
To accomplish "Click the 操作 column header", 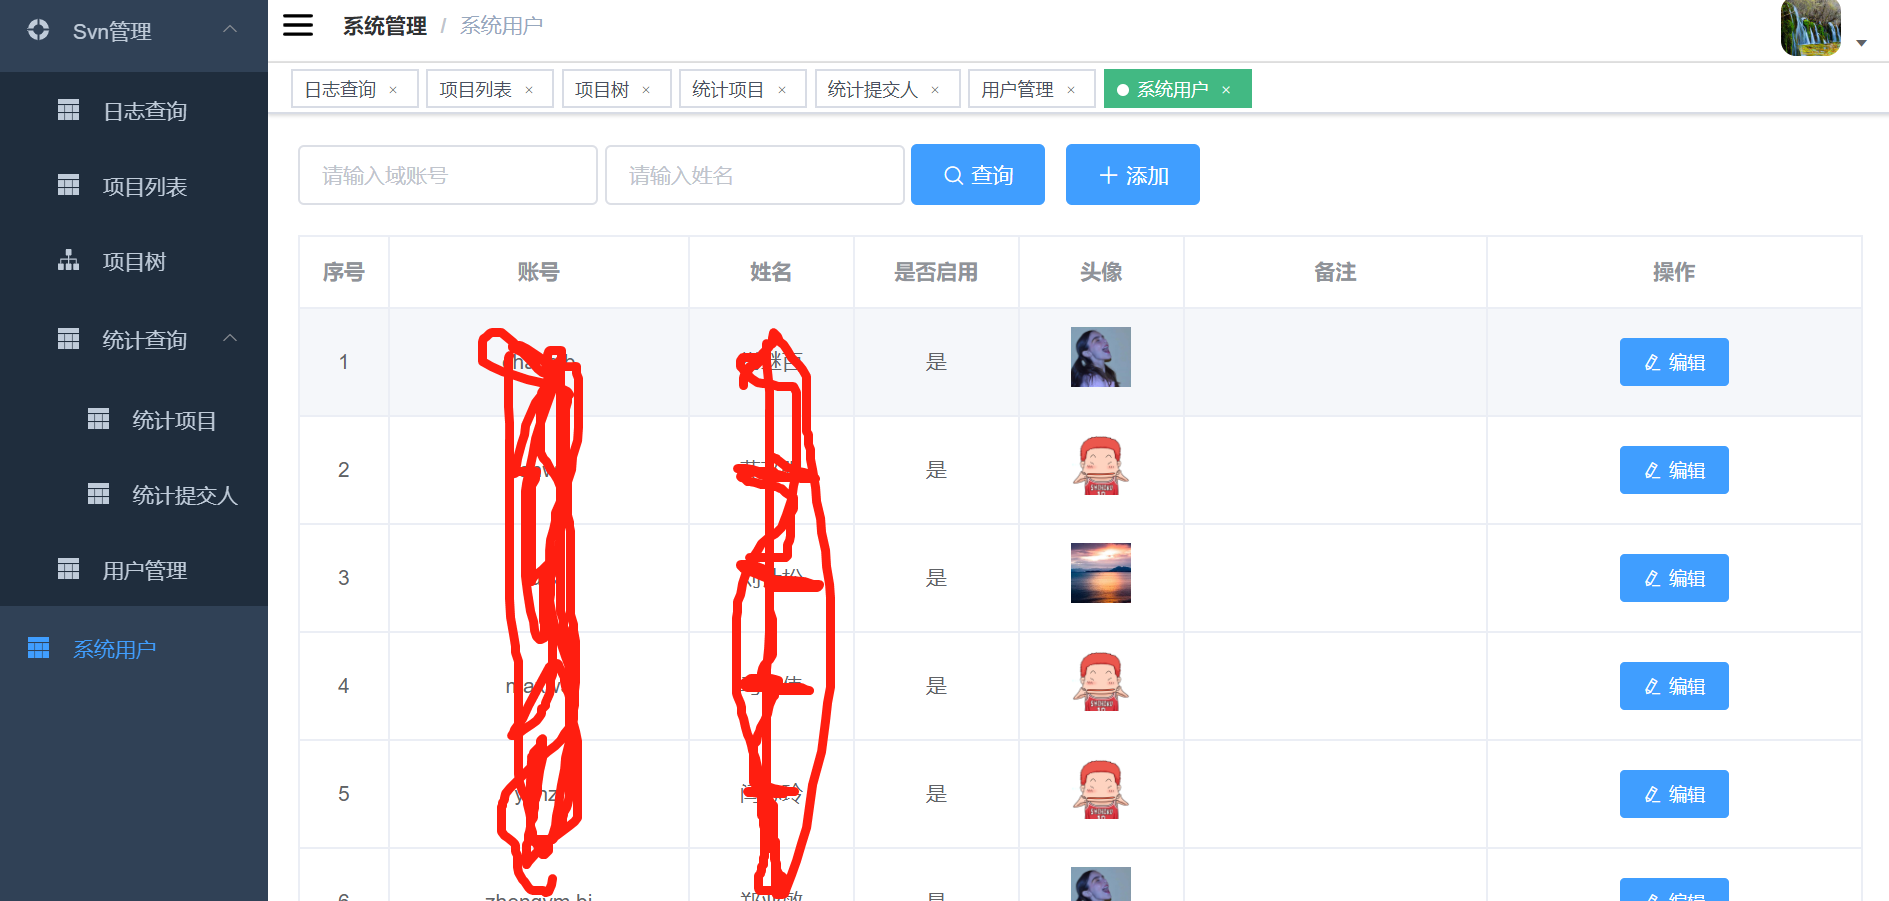I will click(x=1674, y=272).
